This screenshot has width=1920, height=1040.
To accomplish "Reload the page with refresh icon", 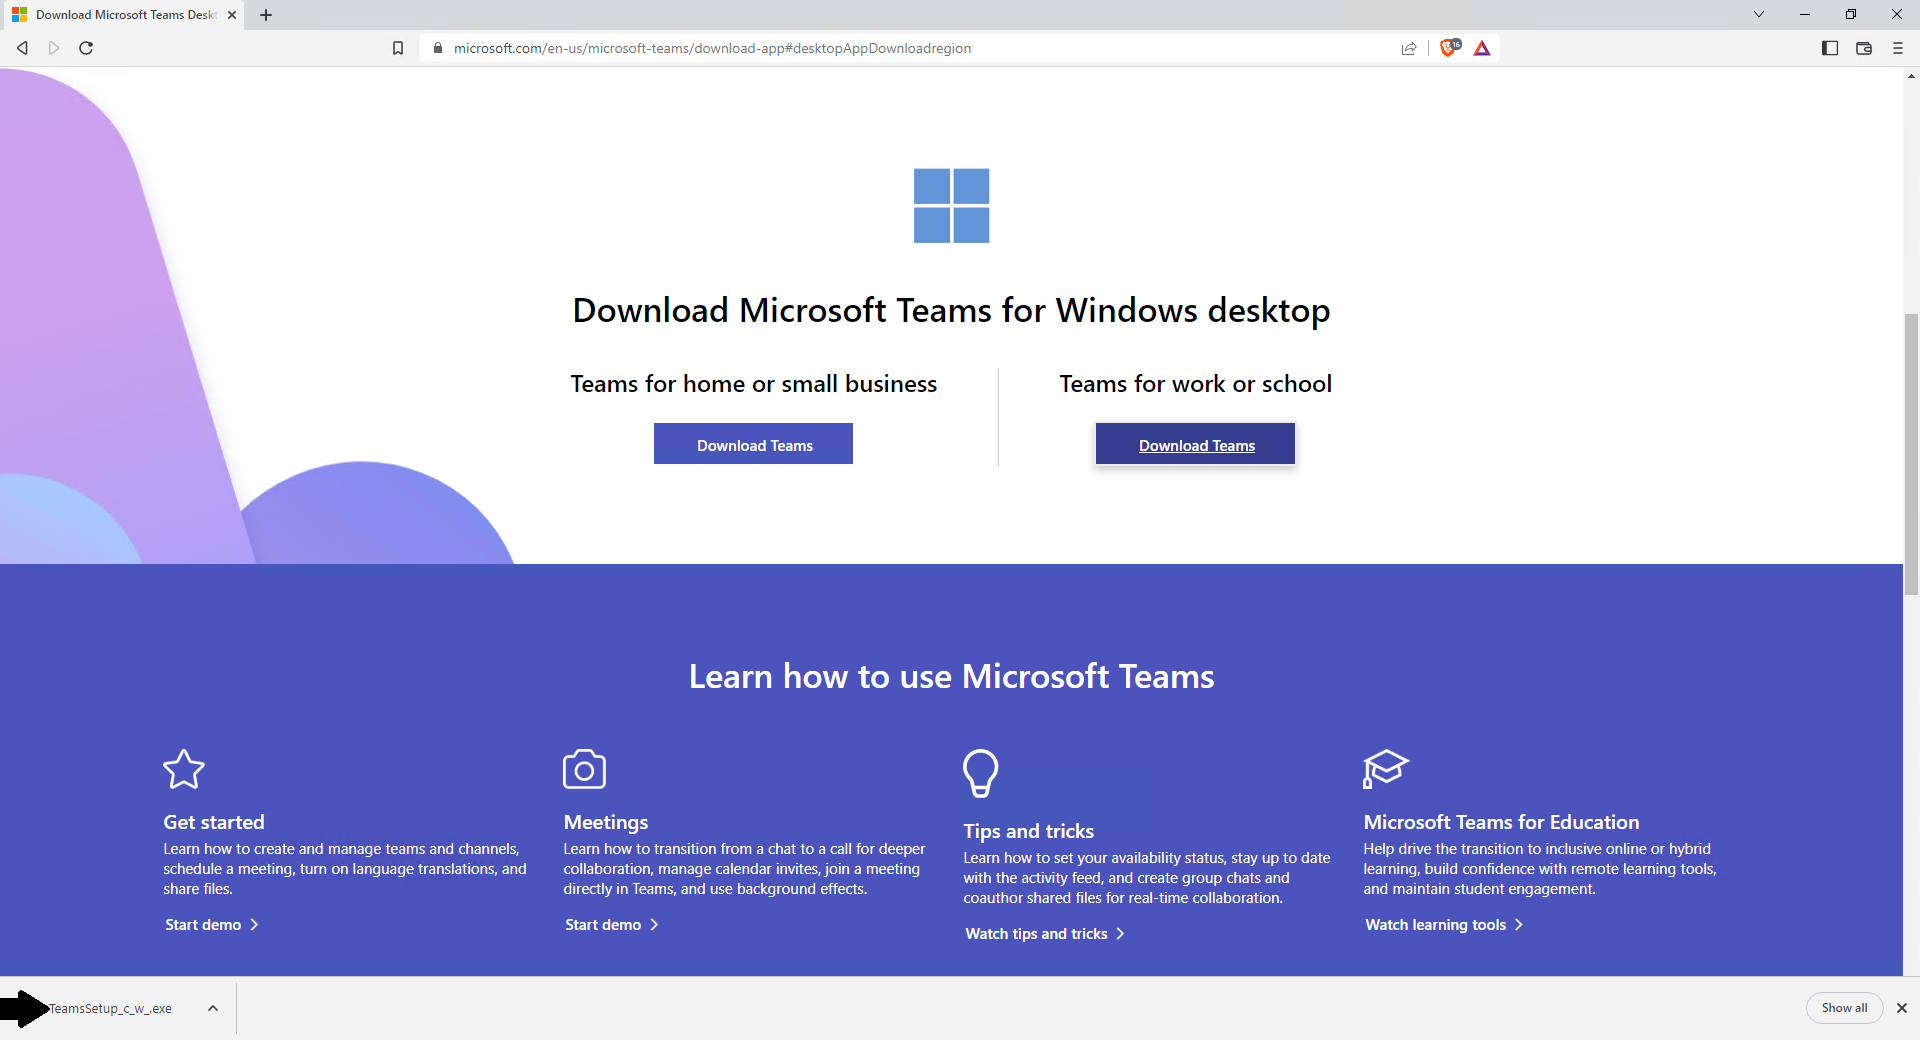I will pyautogui.click(x=86, y=48).
